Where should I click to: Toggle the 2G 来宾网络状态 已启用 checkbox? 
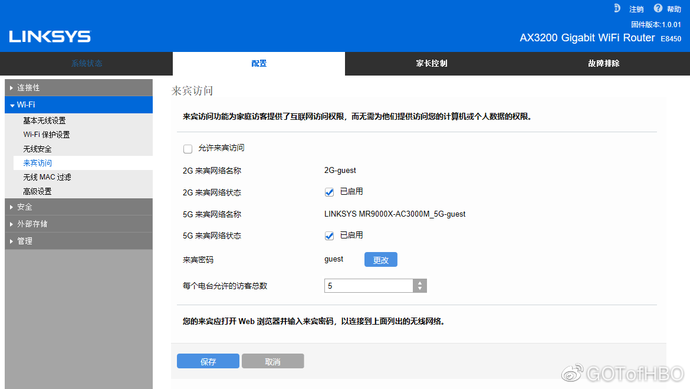coord(329,192)
